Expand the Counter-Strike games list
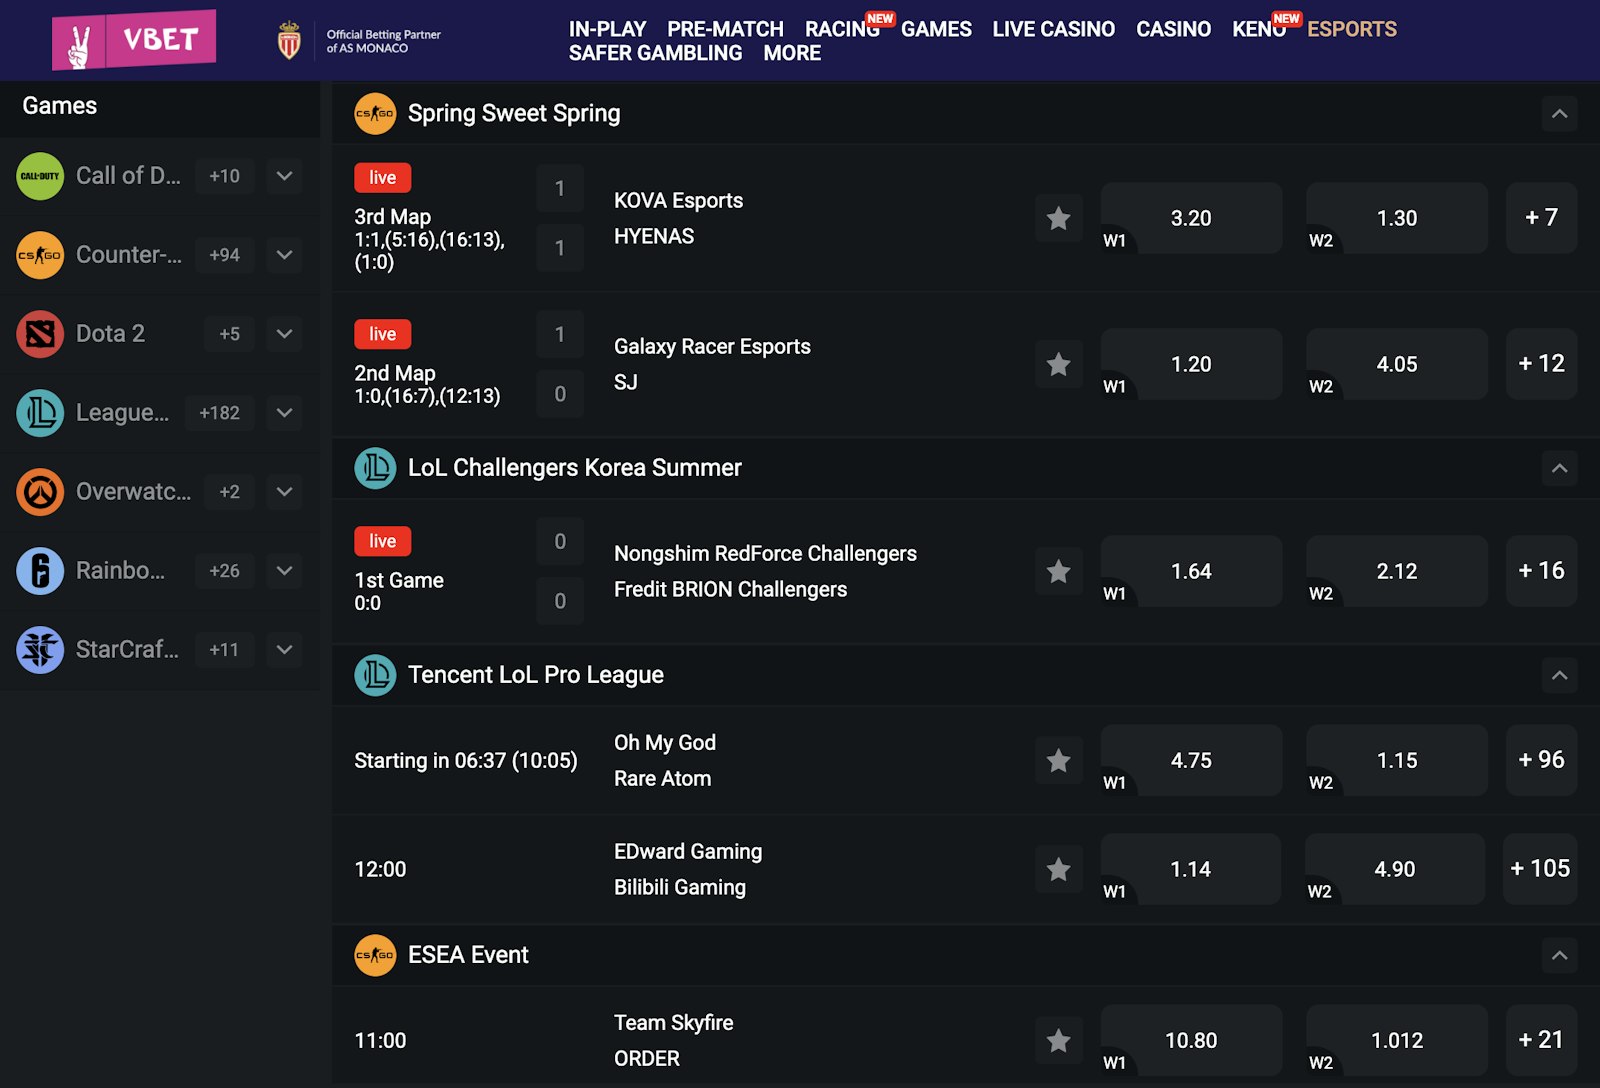Viewport: 1600px width, 1088px height. [285, 255]
